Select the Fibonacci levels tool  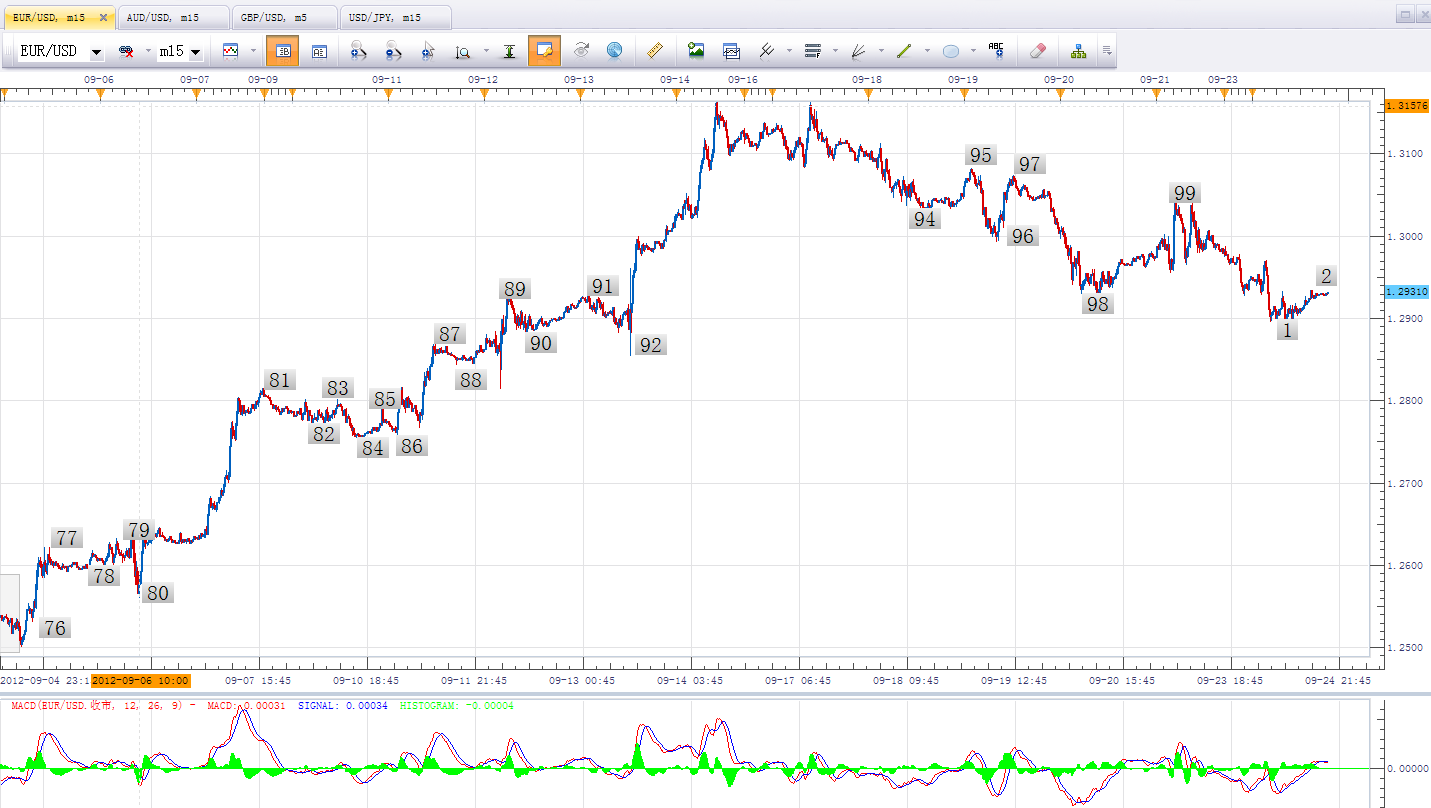(813, 51)
